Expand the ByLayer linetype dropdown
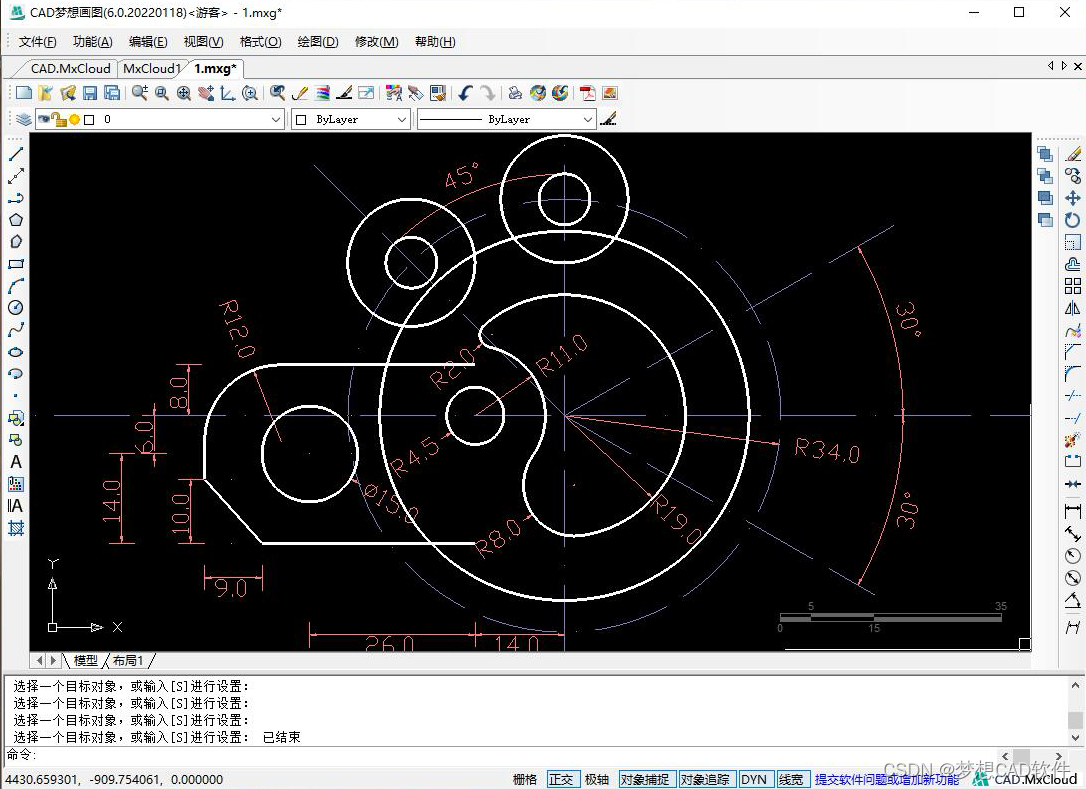The width and height of the screenshot is (1086, 789). coord(587,119)
